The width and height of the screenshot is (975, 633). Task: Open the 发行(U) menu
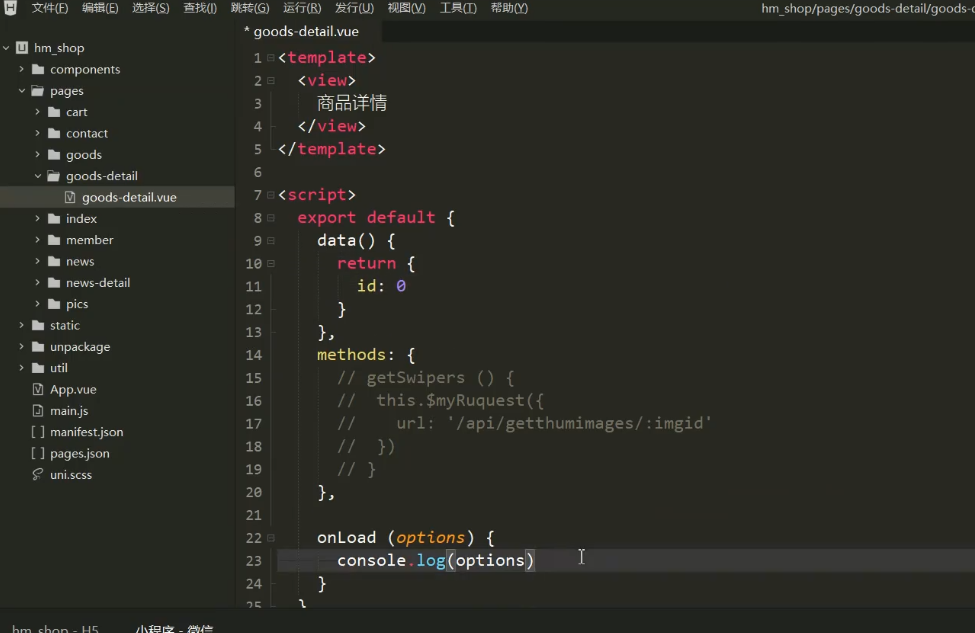[x=354, y=8]
